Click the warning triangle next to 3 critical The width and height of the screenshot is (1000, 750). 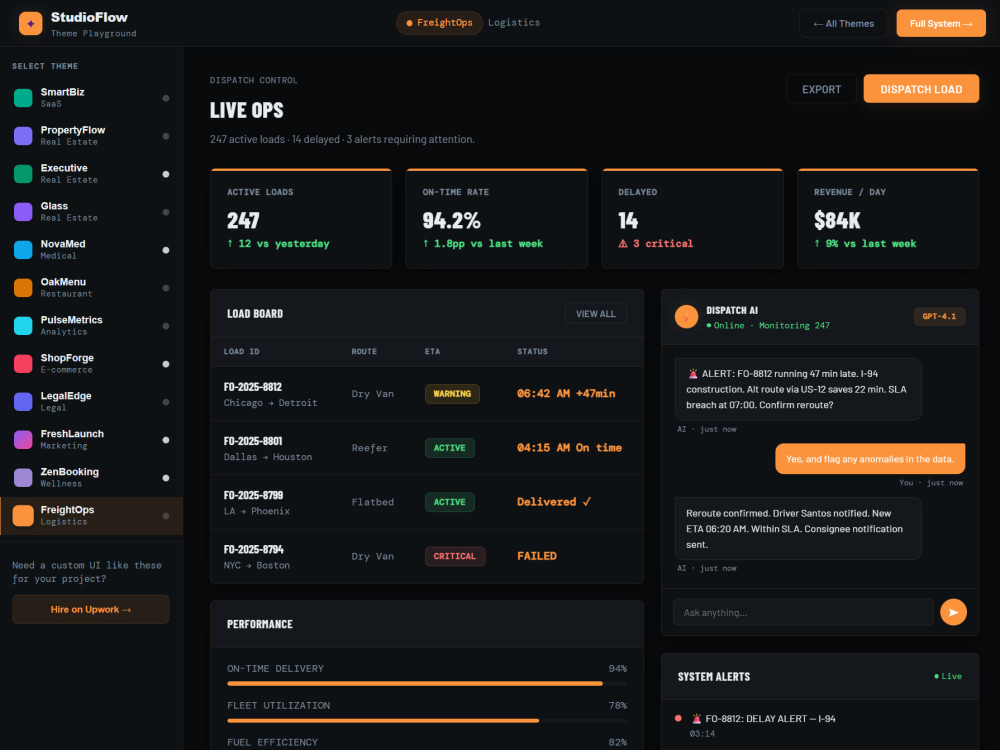coord(622,244)
